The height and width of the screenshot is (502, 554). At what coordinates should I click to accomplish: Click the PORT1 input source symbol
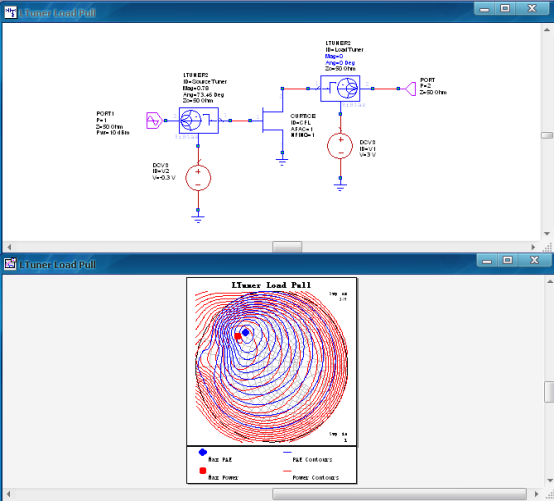pos(154,121)
